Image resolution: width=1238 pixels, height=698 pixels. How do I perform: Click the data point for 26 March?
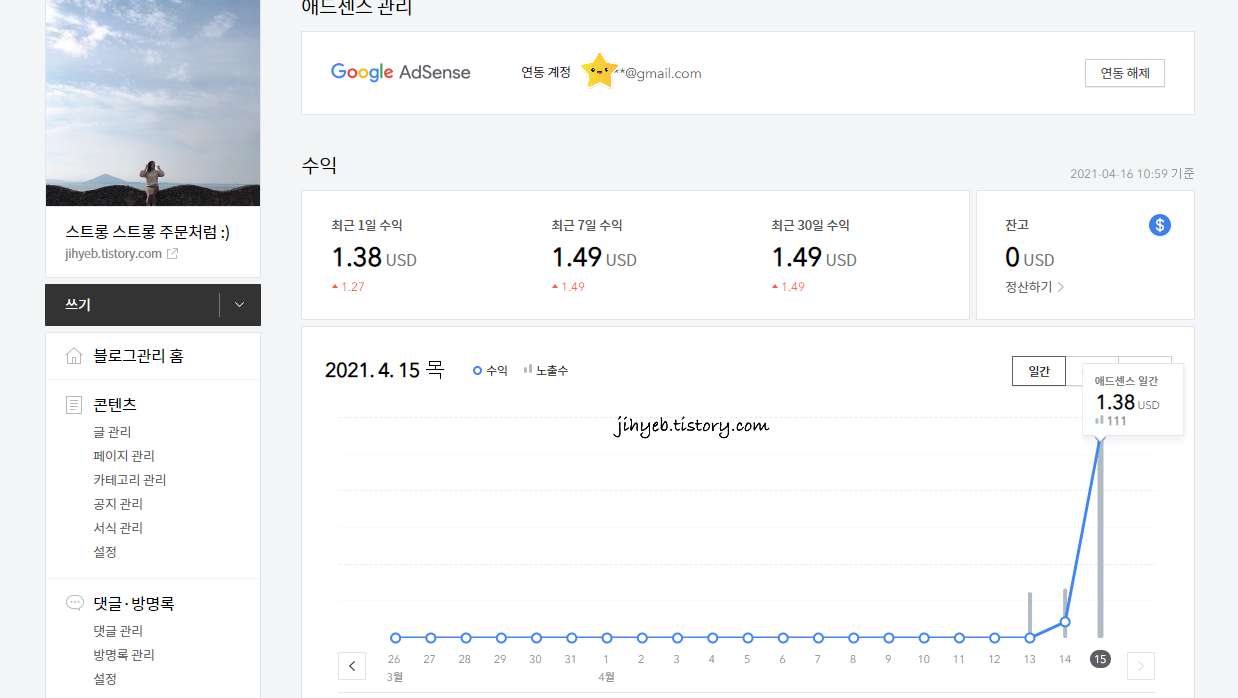[x=395, y=637]
